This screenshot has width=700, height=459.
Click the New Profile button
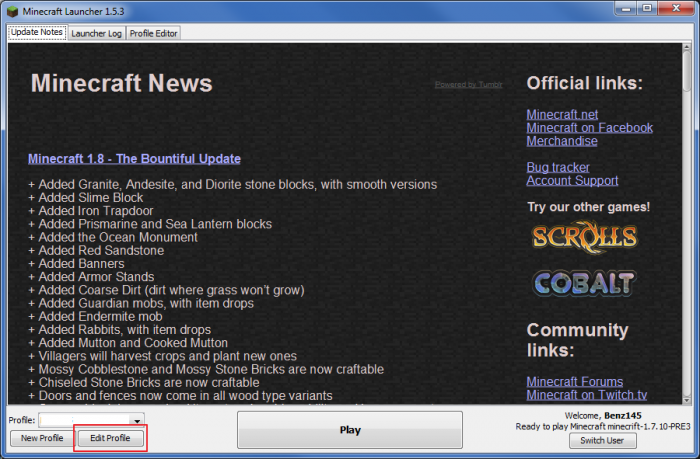coord(42,438)
